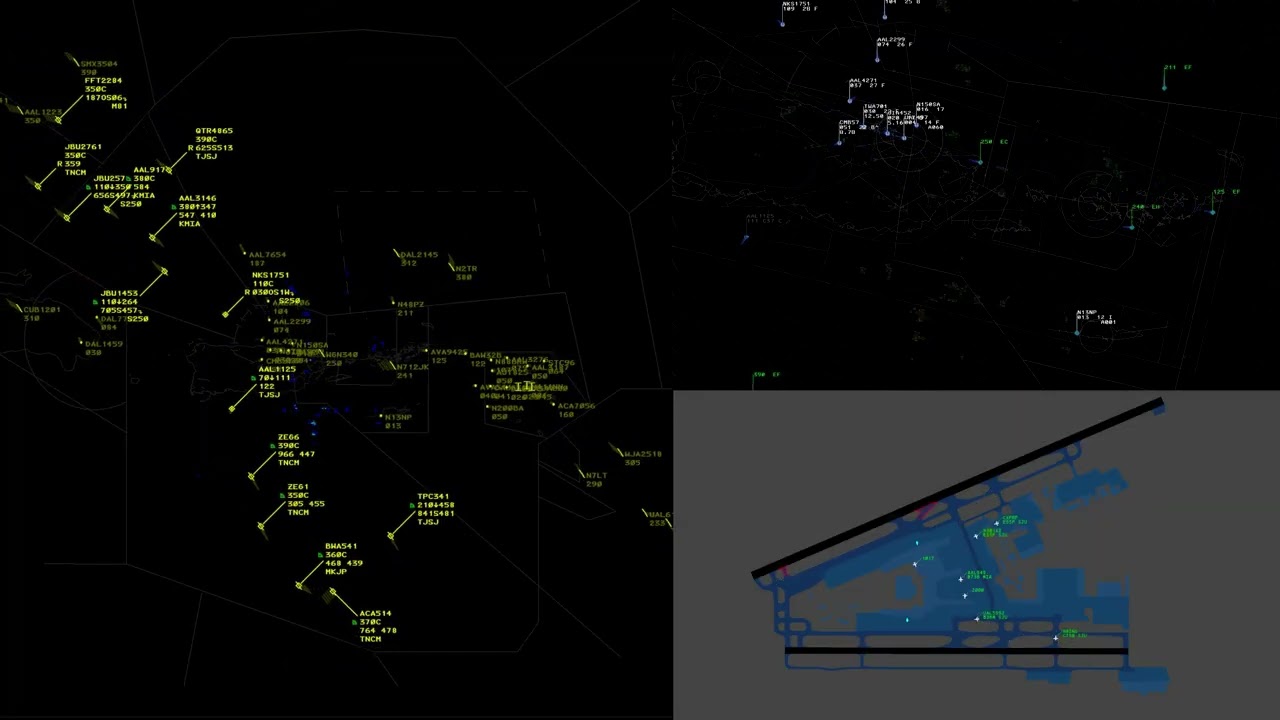Click AAL3146's radar target symbol

(153, 238)
